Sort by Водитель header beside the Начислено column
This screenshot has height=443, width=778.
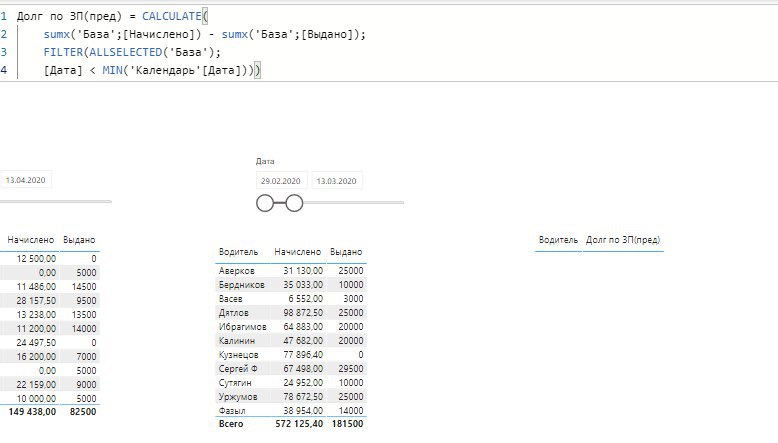pos(238,252)
